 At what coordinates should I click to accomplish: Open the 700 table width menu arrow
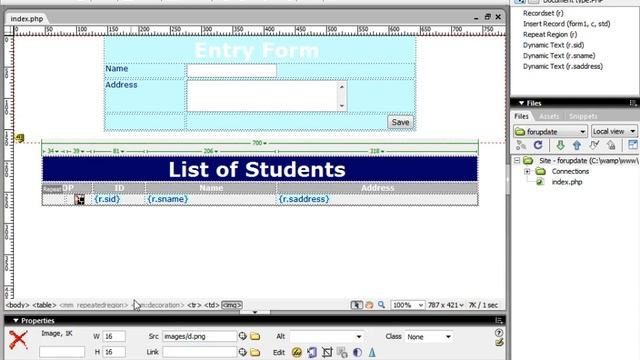coord(265,143)
